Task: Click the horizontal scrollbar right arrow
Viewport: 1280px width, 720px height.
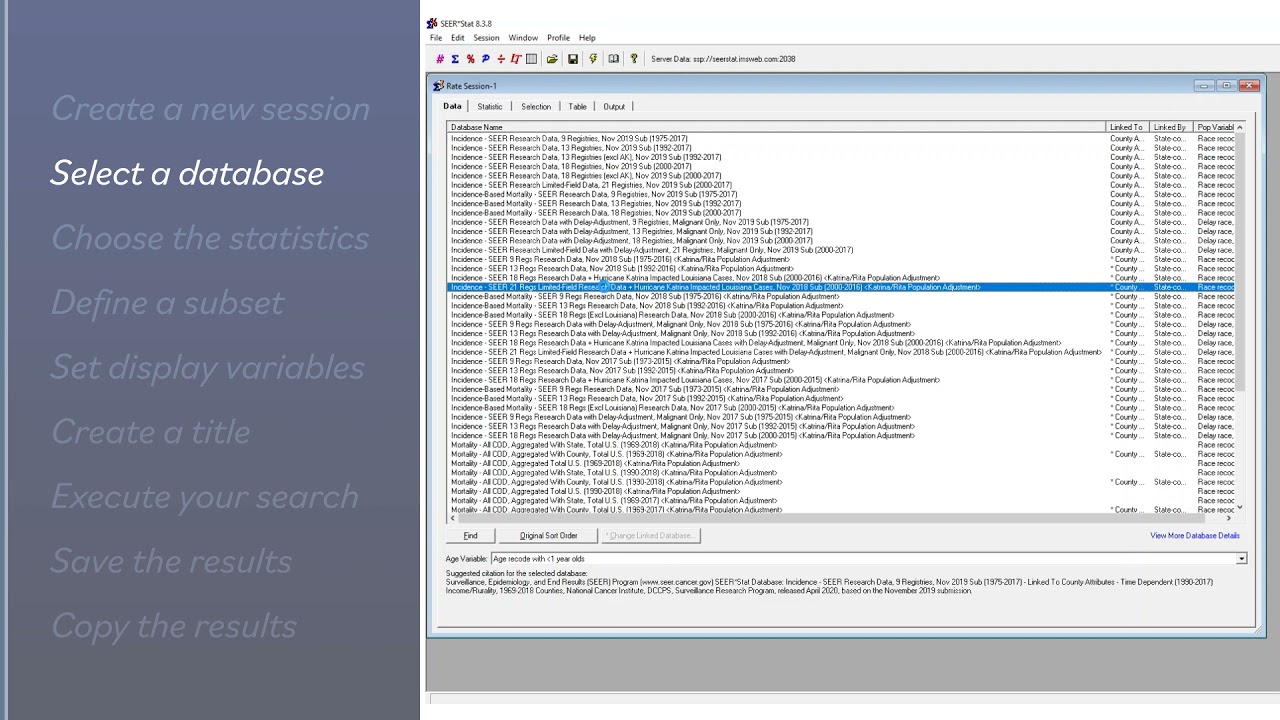Action: [1229, 518]
